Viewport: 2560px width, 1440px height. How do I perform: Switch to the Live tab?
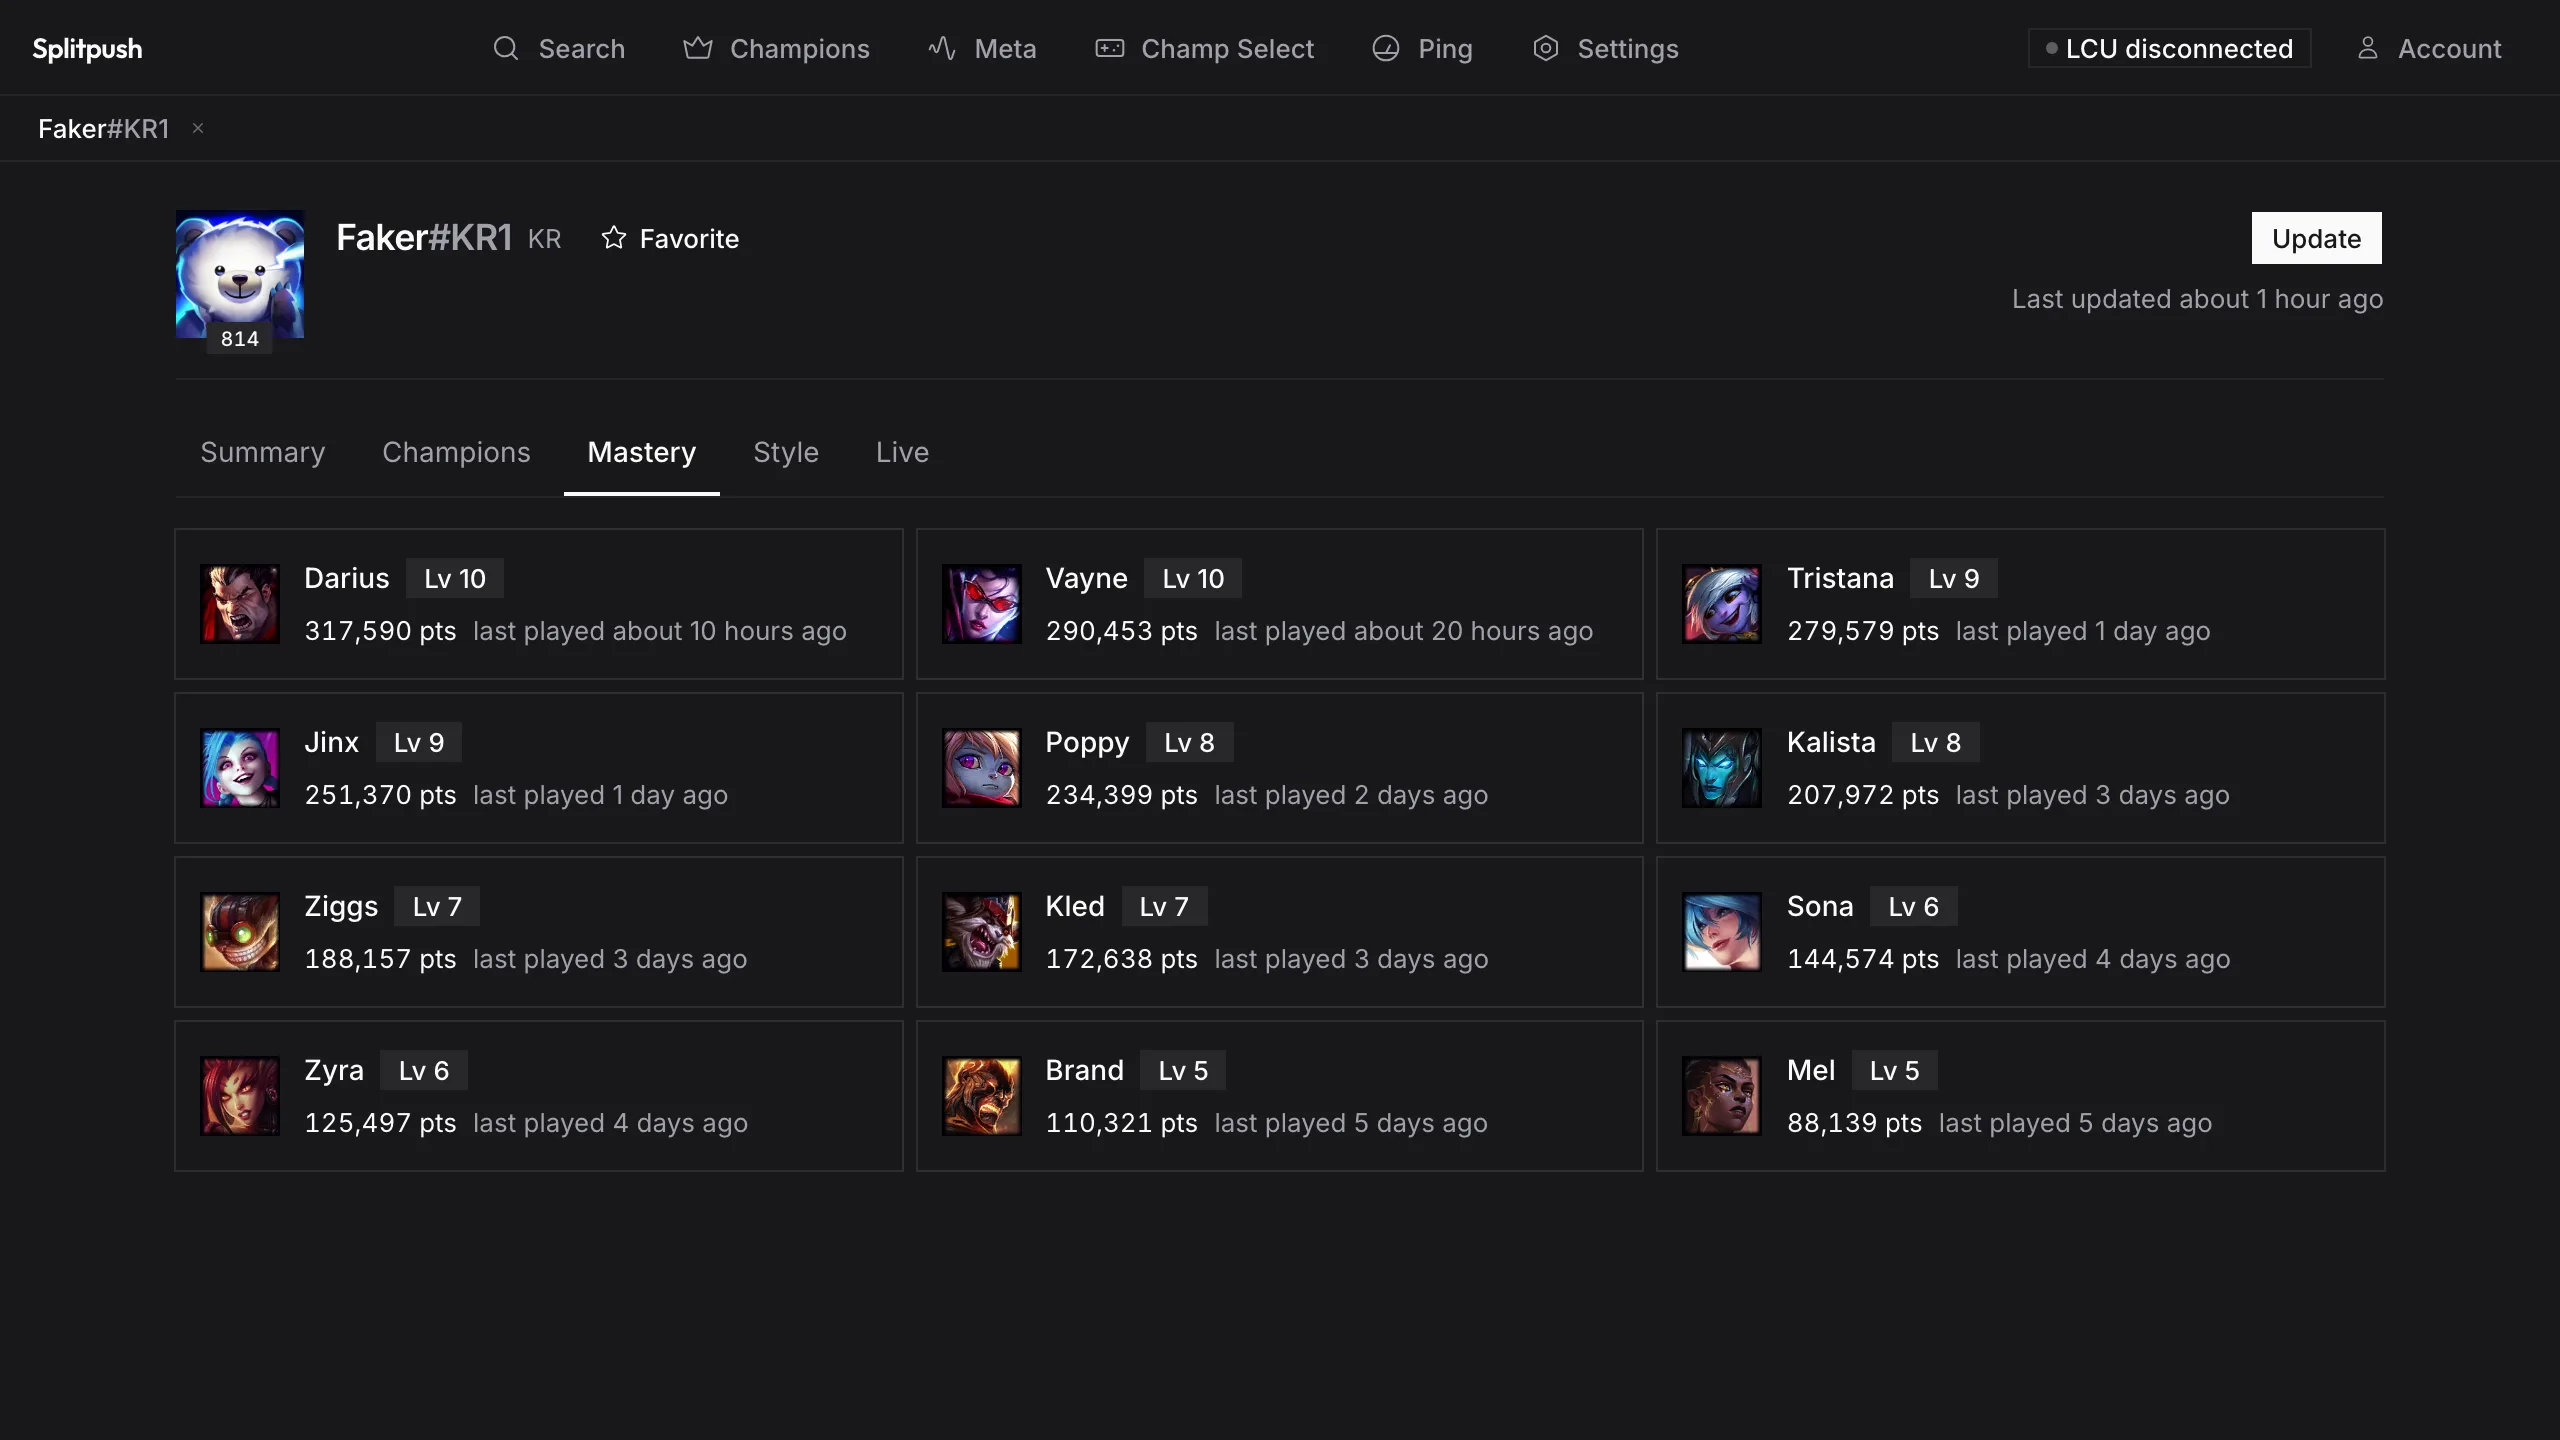[902, 452]
